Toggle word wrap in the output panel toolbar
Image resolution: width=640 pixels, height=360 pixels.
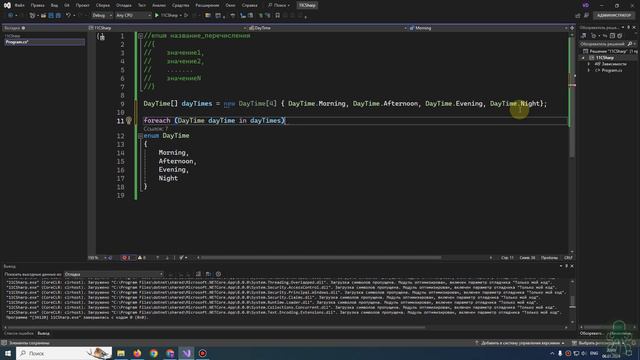tap(208, 274)
